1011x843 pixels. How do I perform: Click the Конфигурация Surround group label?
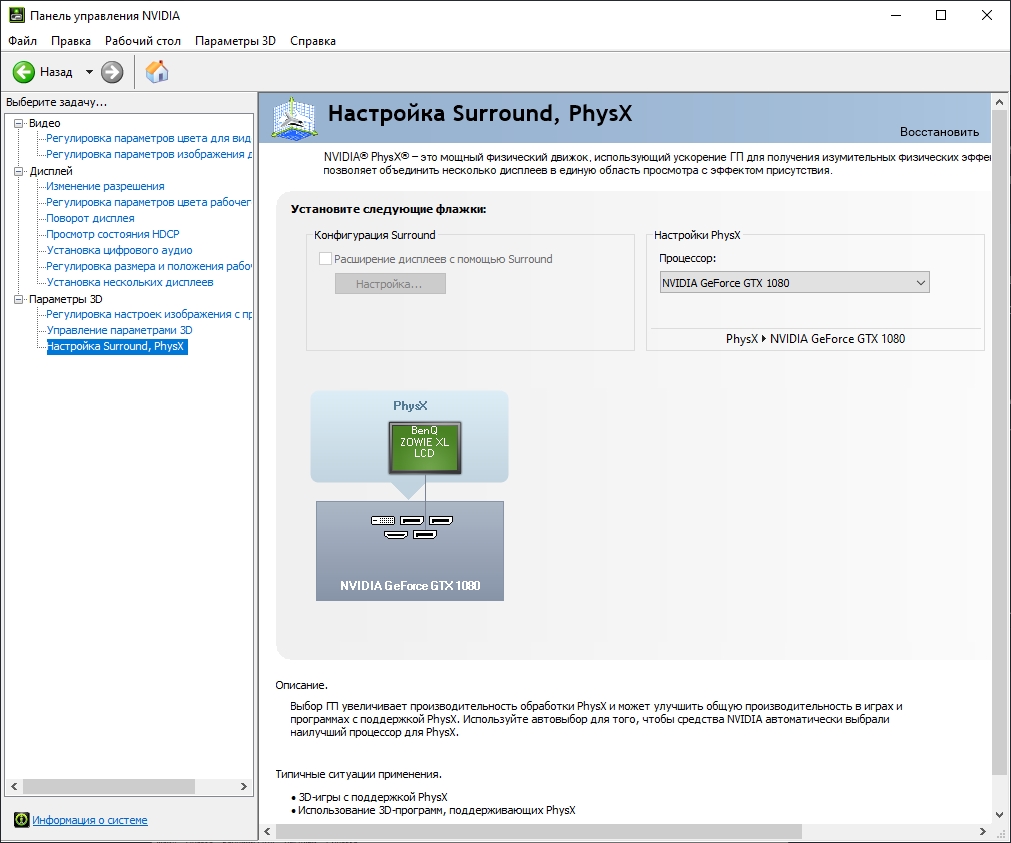[x=375, y=235]
